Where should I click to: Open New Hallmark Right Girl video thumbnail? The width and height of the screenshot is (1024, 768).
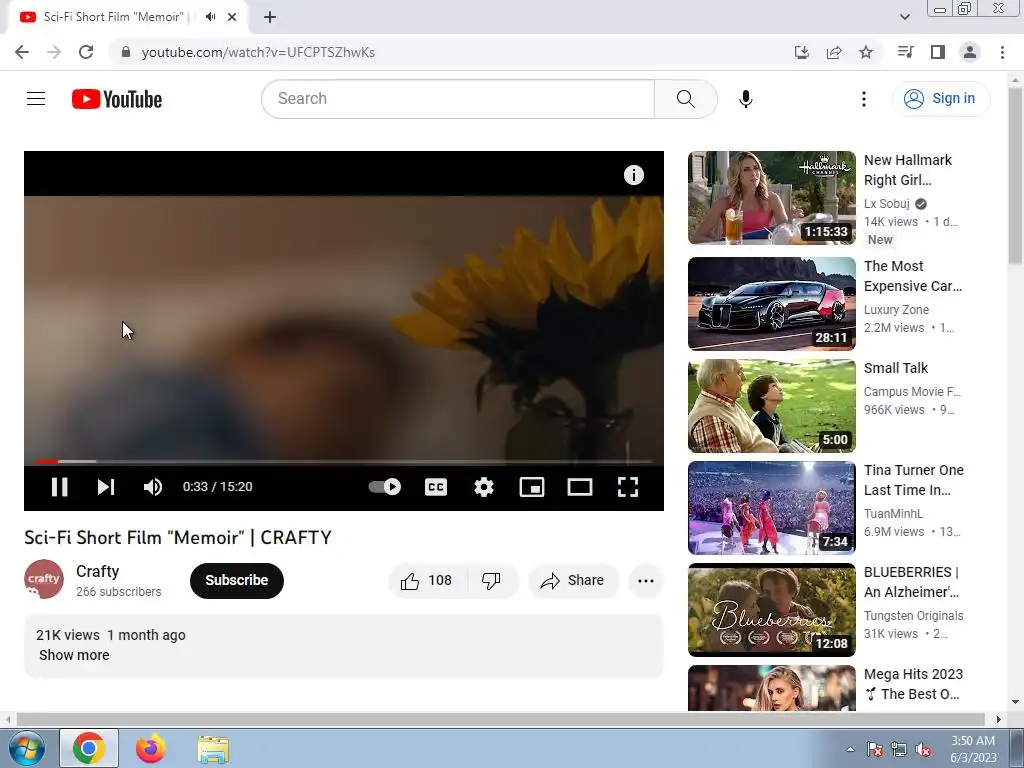tap(771, 198)
